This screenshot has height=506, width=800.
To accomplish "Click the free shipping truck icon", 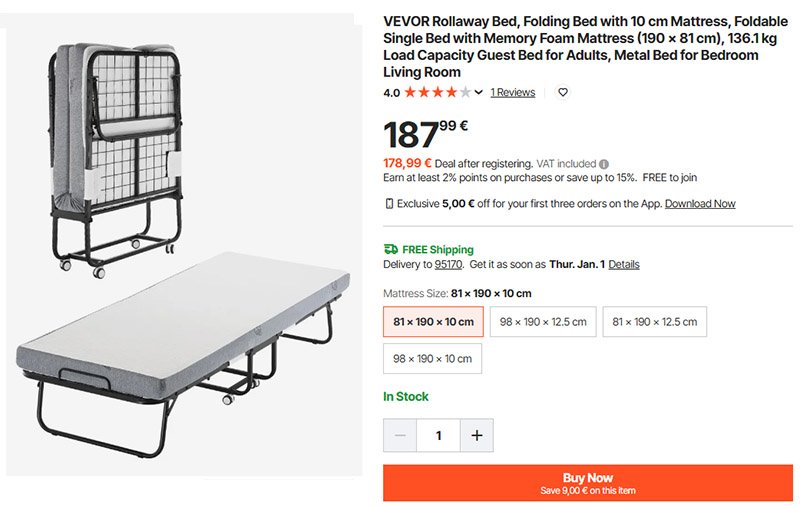I will pos(391,249).
